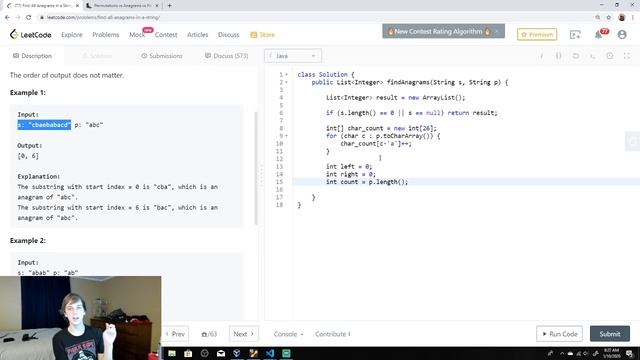Collapse code fold arrow at line 9
Image resolution: width=640 pixels, height=360 pixels.
[x=287, y=136]
